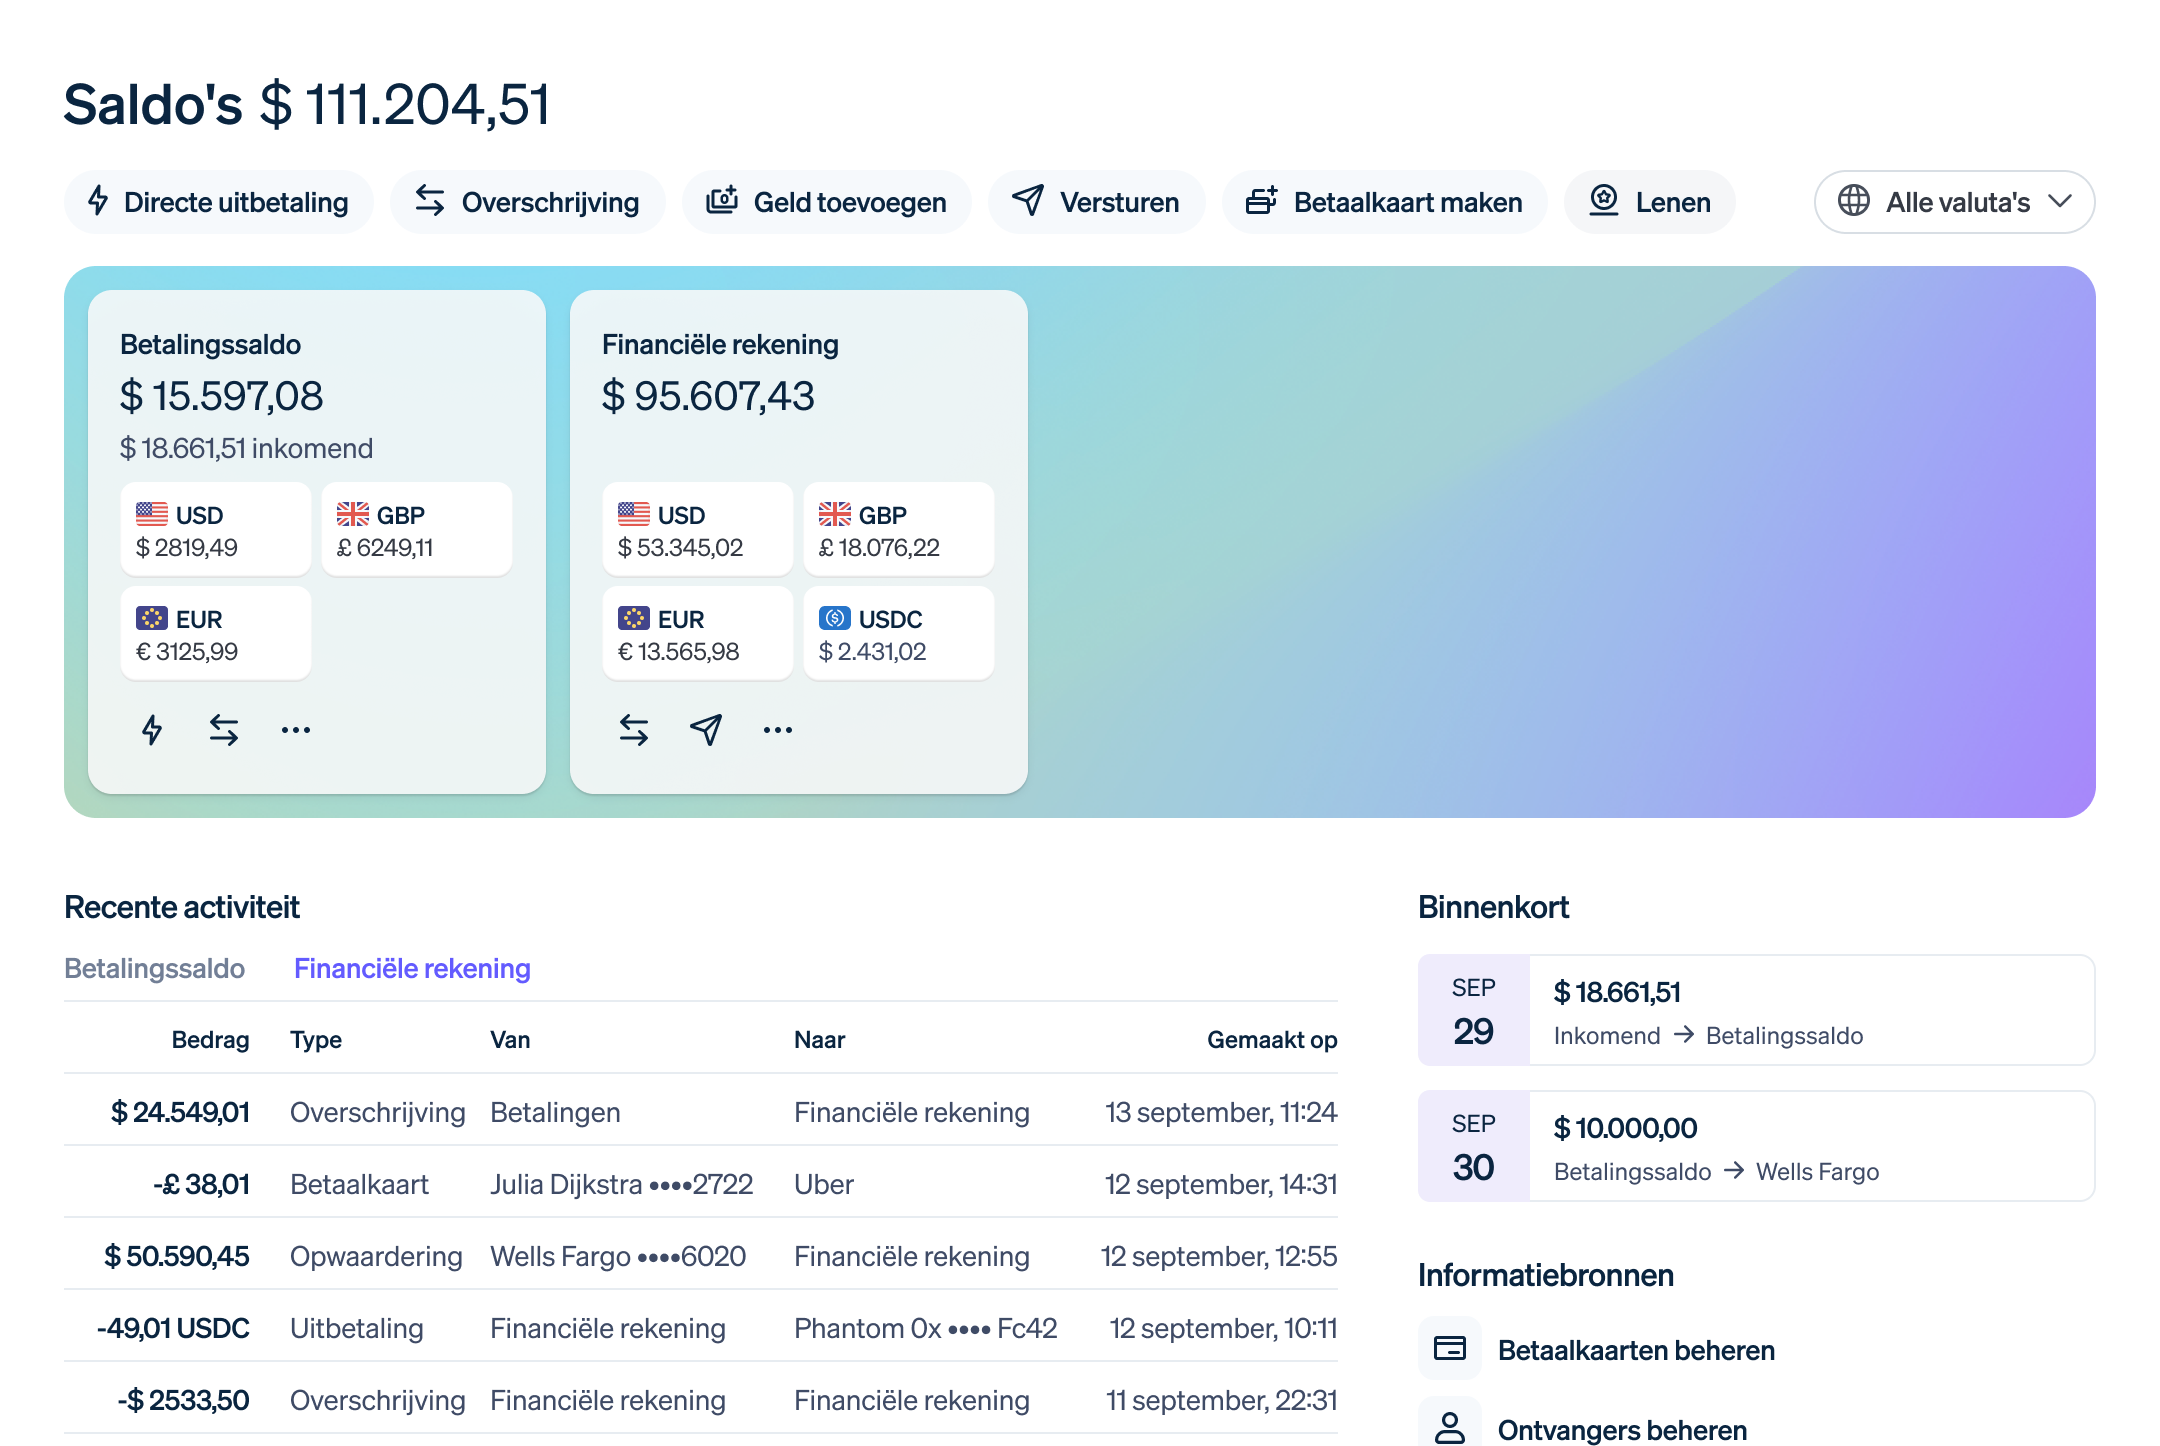Select the USDC balance tile

pyautogui.click(x=898, y=632)
